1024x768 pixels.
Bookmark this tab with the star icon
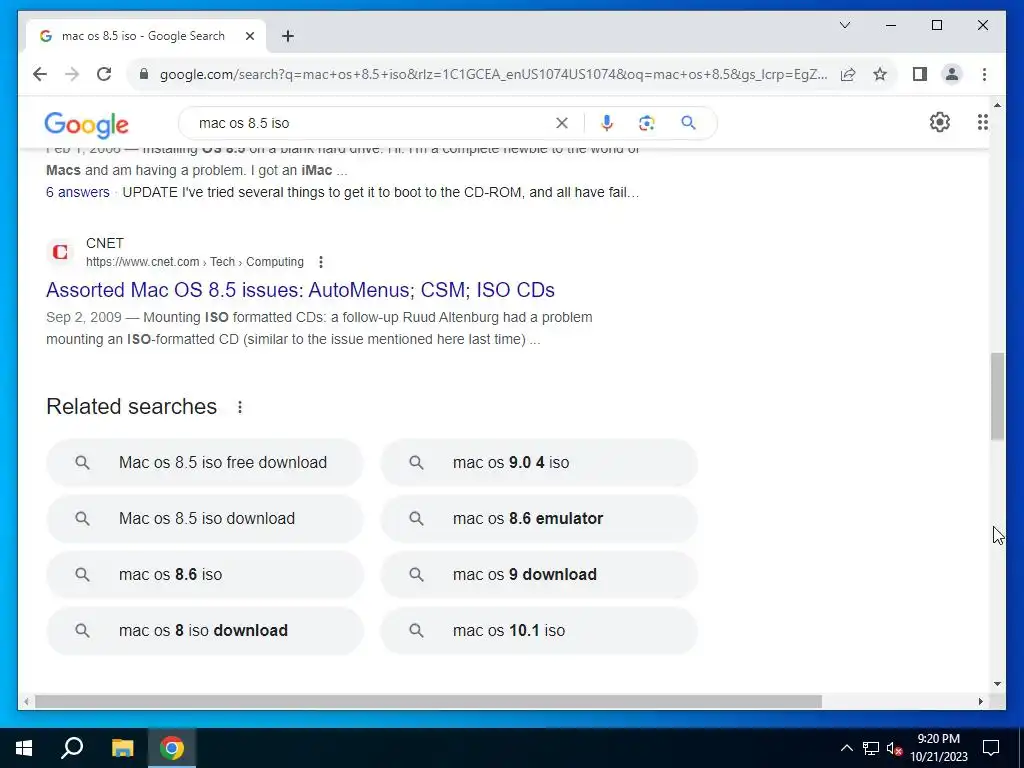pos(880,74)
